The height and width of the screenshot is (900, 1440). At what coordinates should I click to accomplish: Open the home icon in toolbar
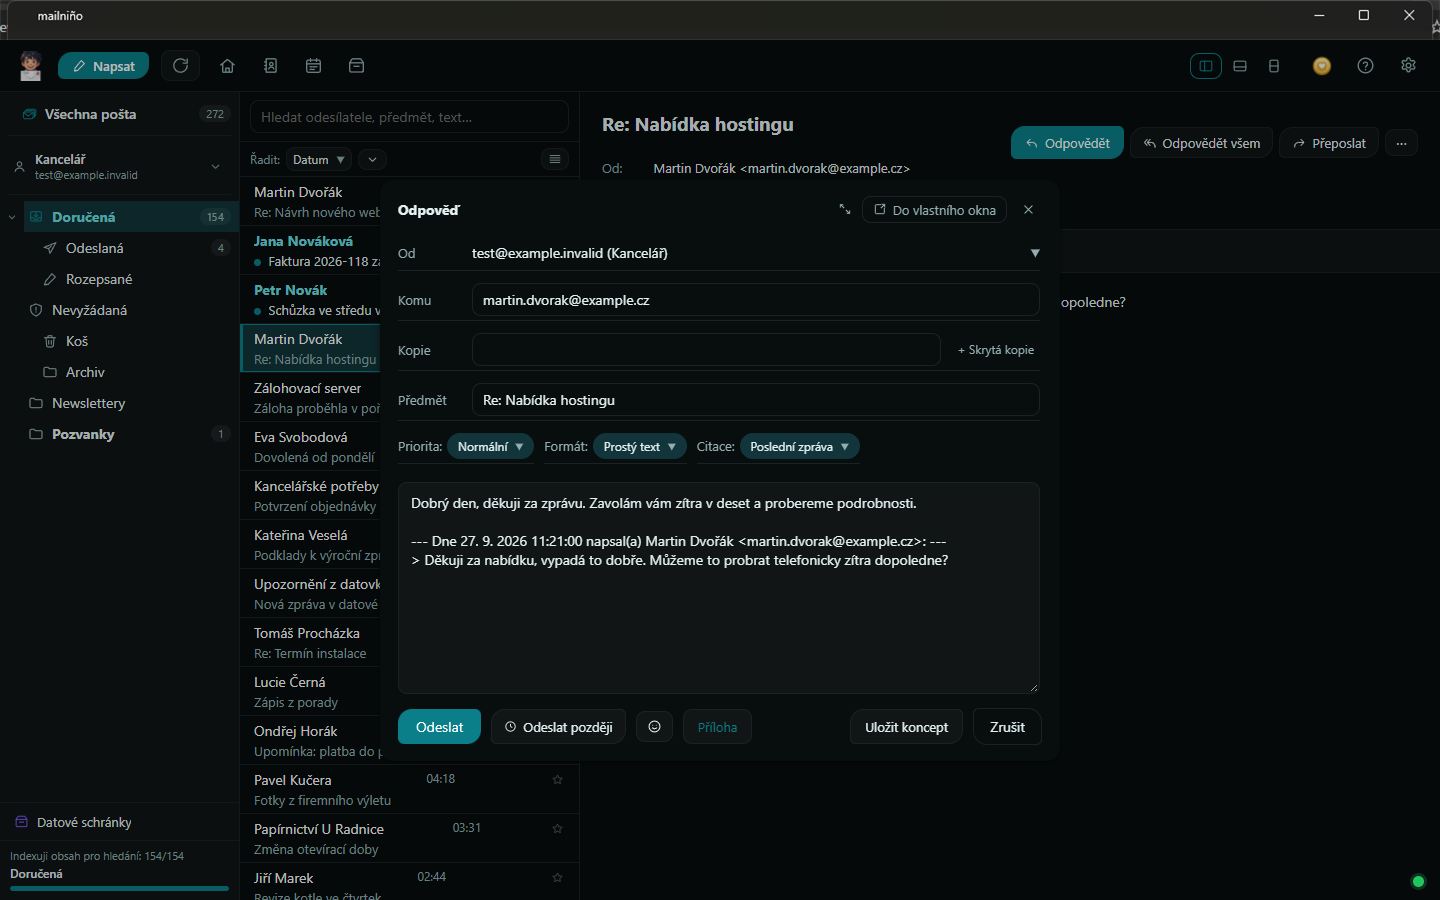tap(227, 66)
